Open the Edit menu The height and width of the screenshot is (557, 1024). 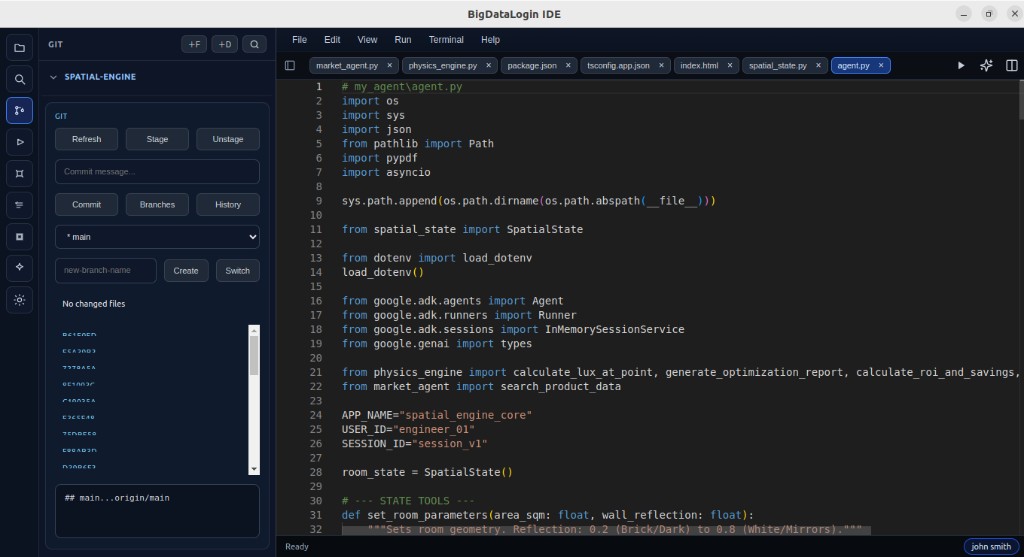332,40
